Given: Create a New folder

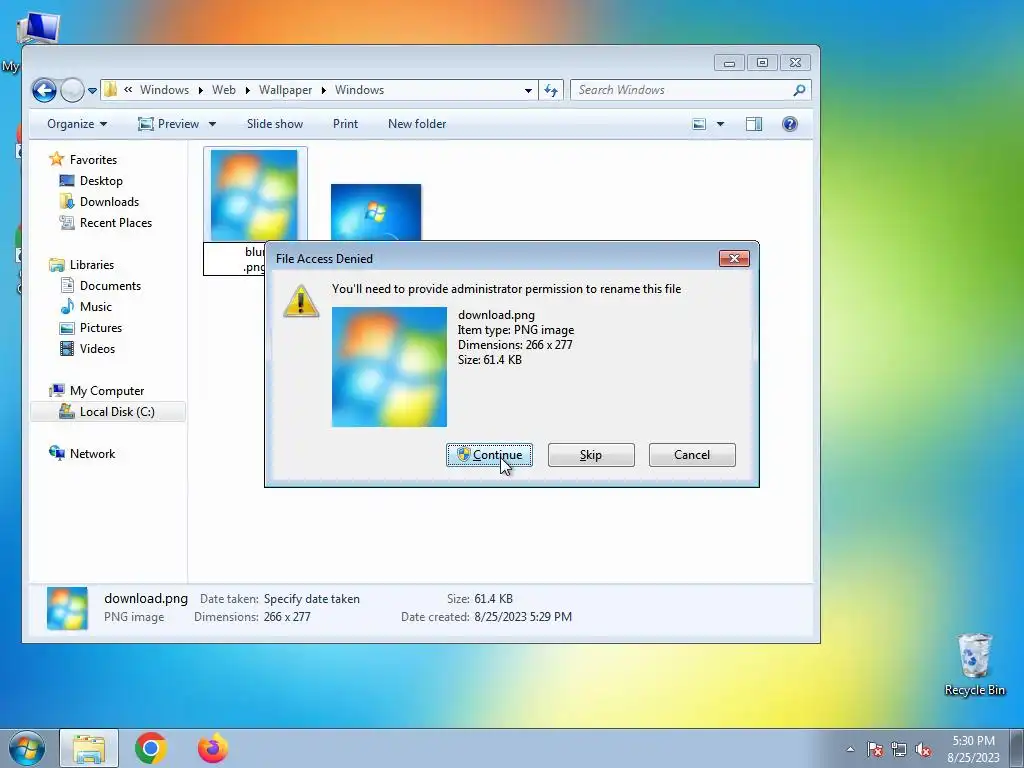Looking at the screenshot, I should tap(417, 124).
